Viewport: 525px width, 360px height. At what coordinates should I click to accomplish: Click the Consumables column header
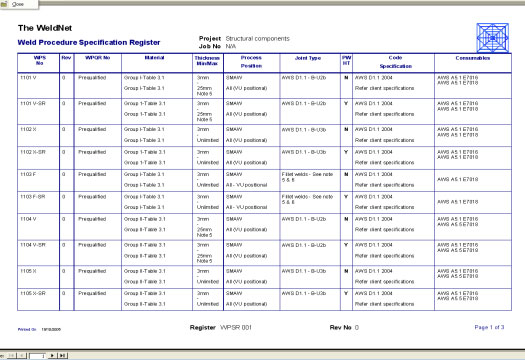[473, 58]
